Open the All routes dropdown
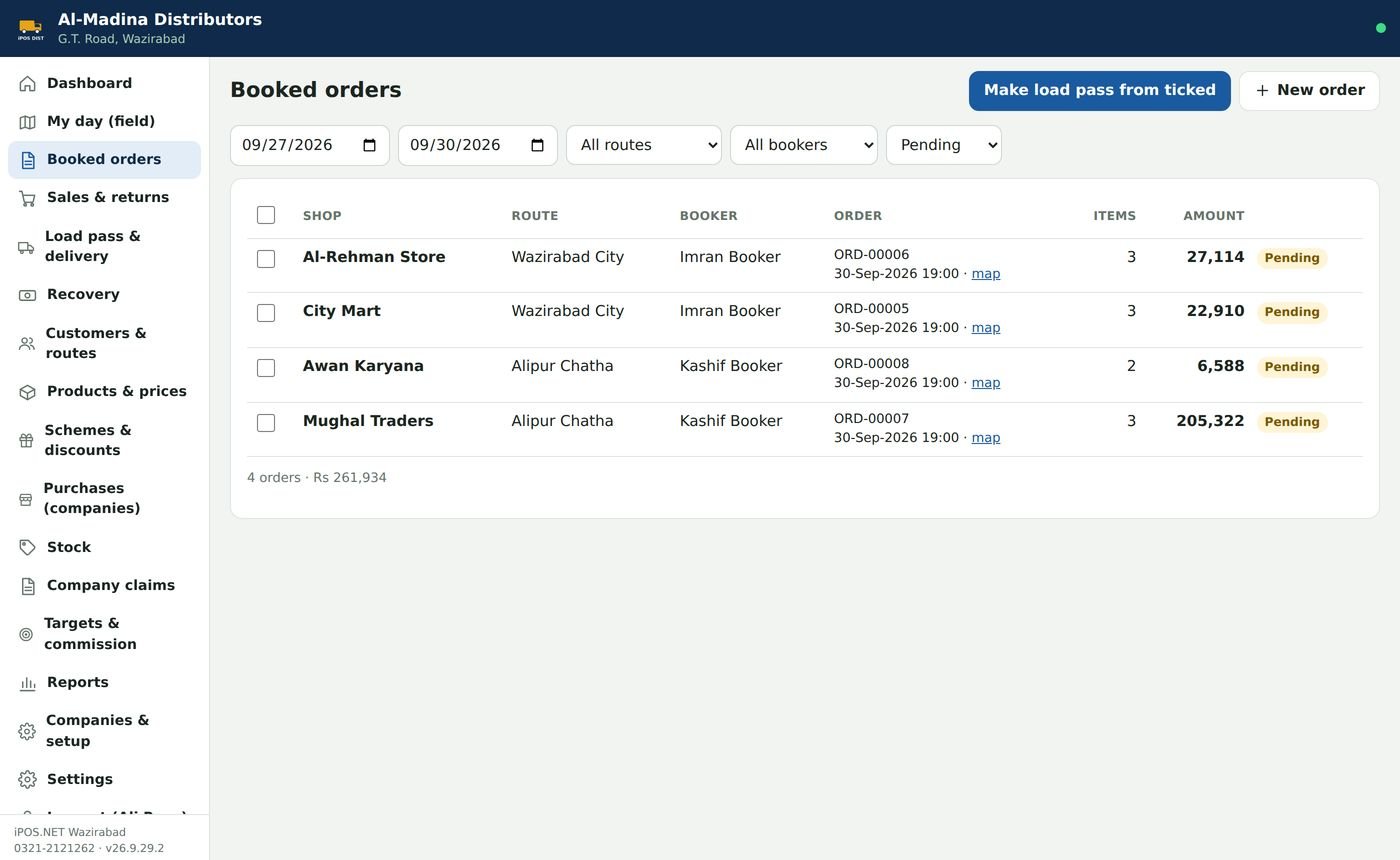The image size is (1400, 860). [644, 145]
